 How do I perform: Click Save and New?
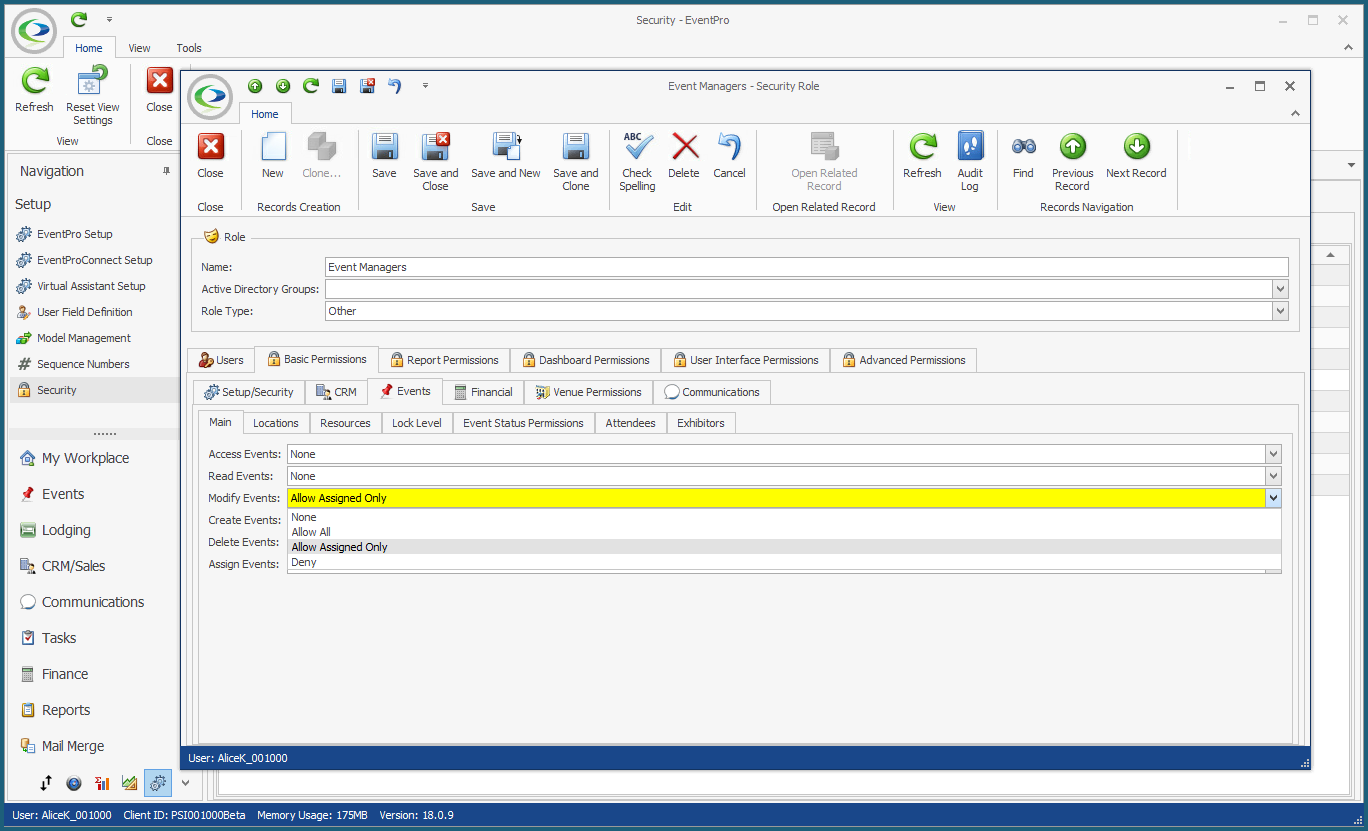coord(506,156)
